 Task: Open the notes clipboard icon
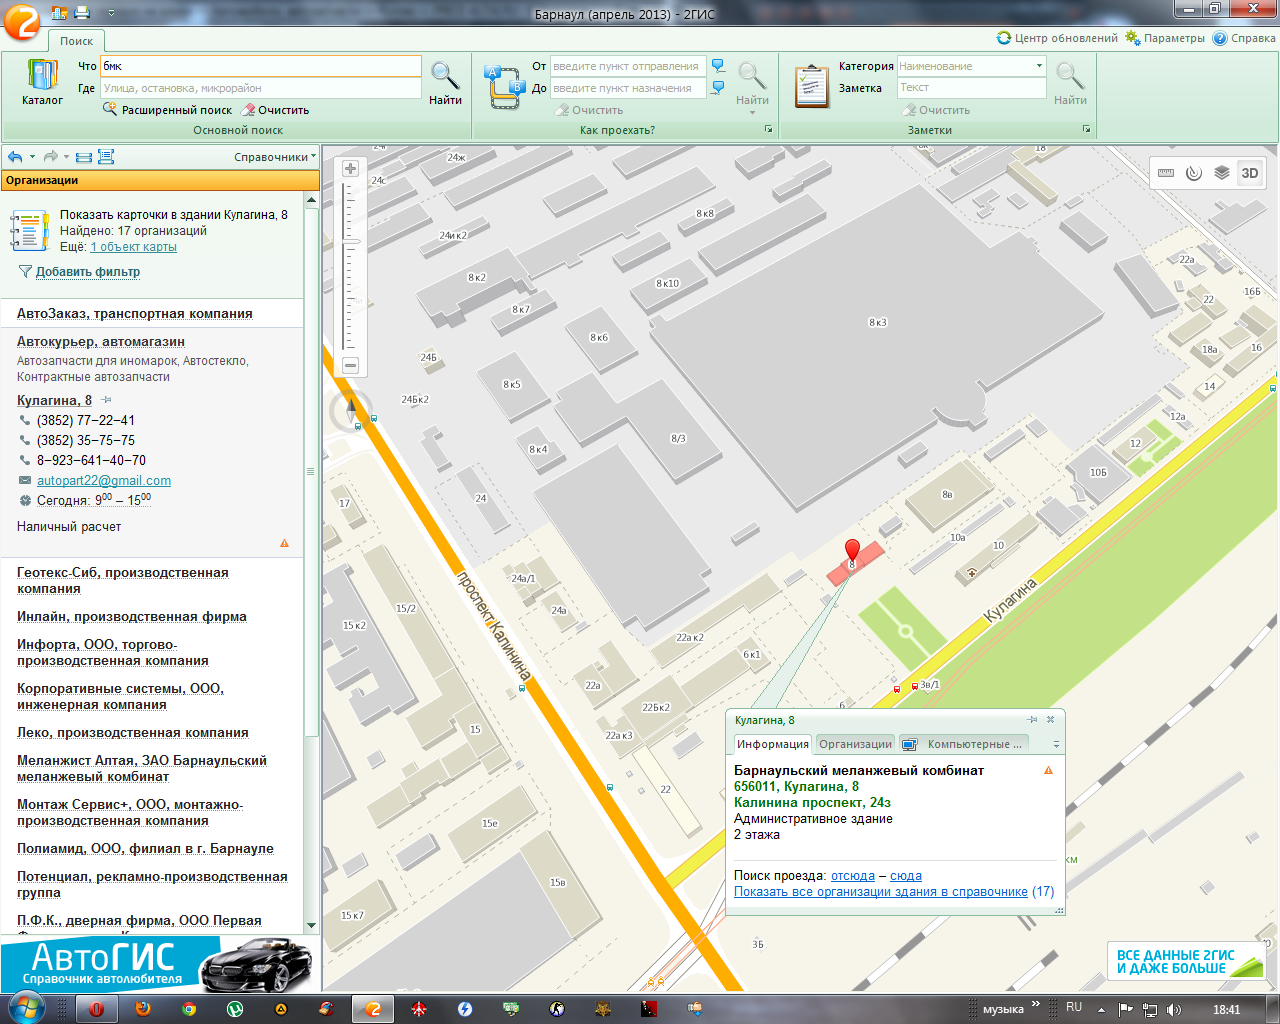pos(811,86)
